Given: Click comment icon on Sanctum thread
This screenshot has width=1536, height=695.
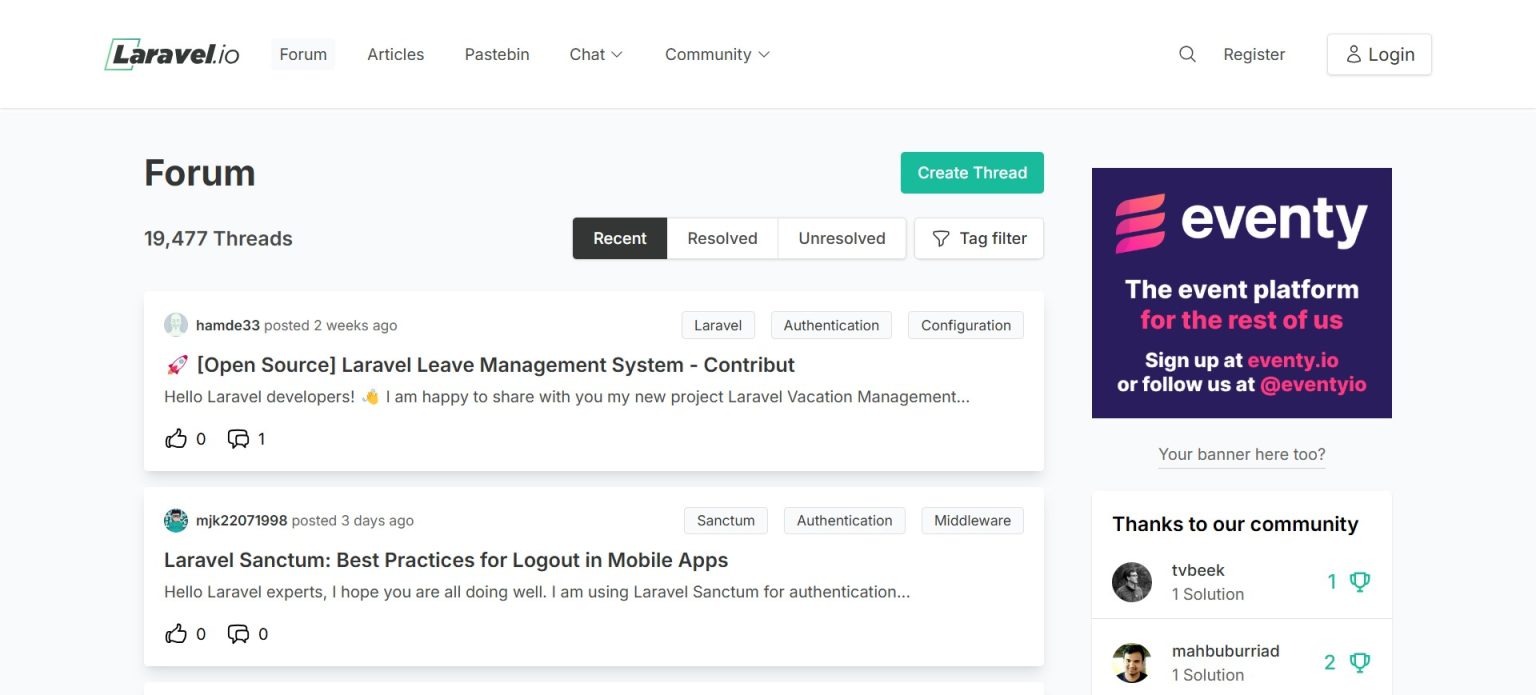Looking at the screenshot, I should point(238,634).
